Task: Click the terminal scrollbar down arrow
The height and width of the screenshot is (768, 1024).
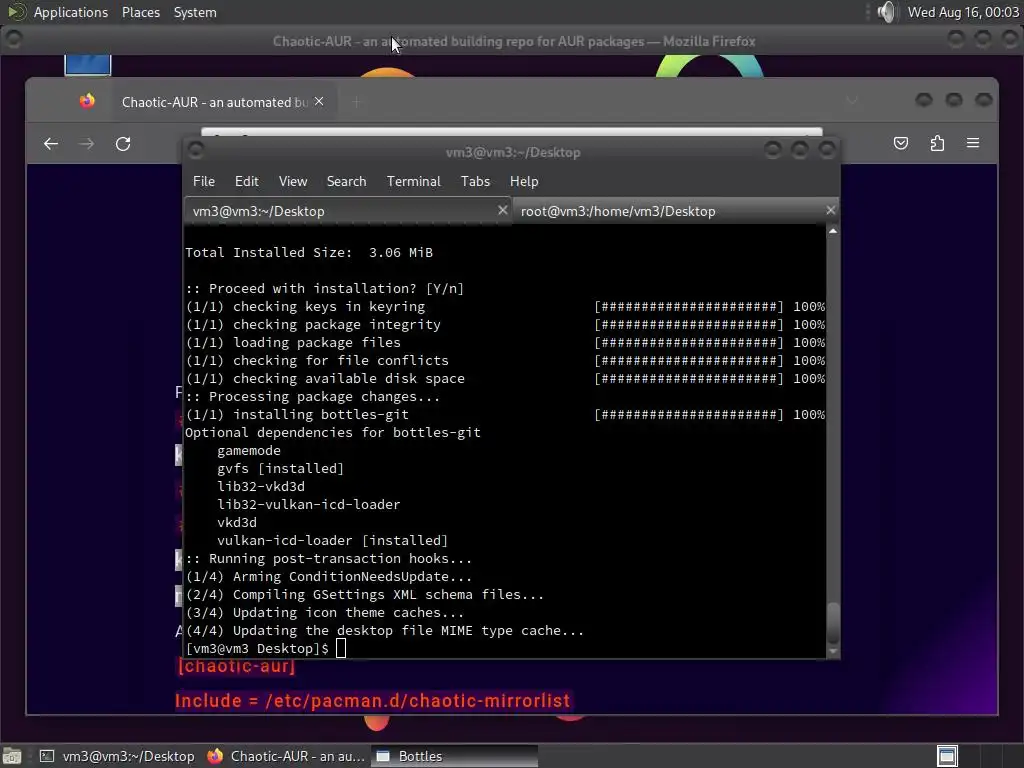Action: (833, 651)
